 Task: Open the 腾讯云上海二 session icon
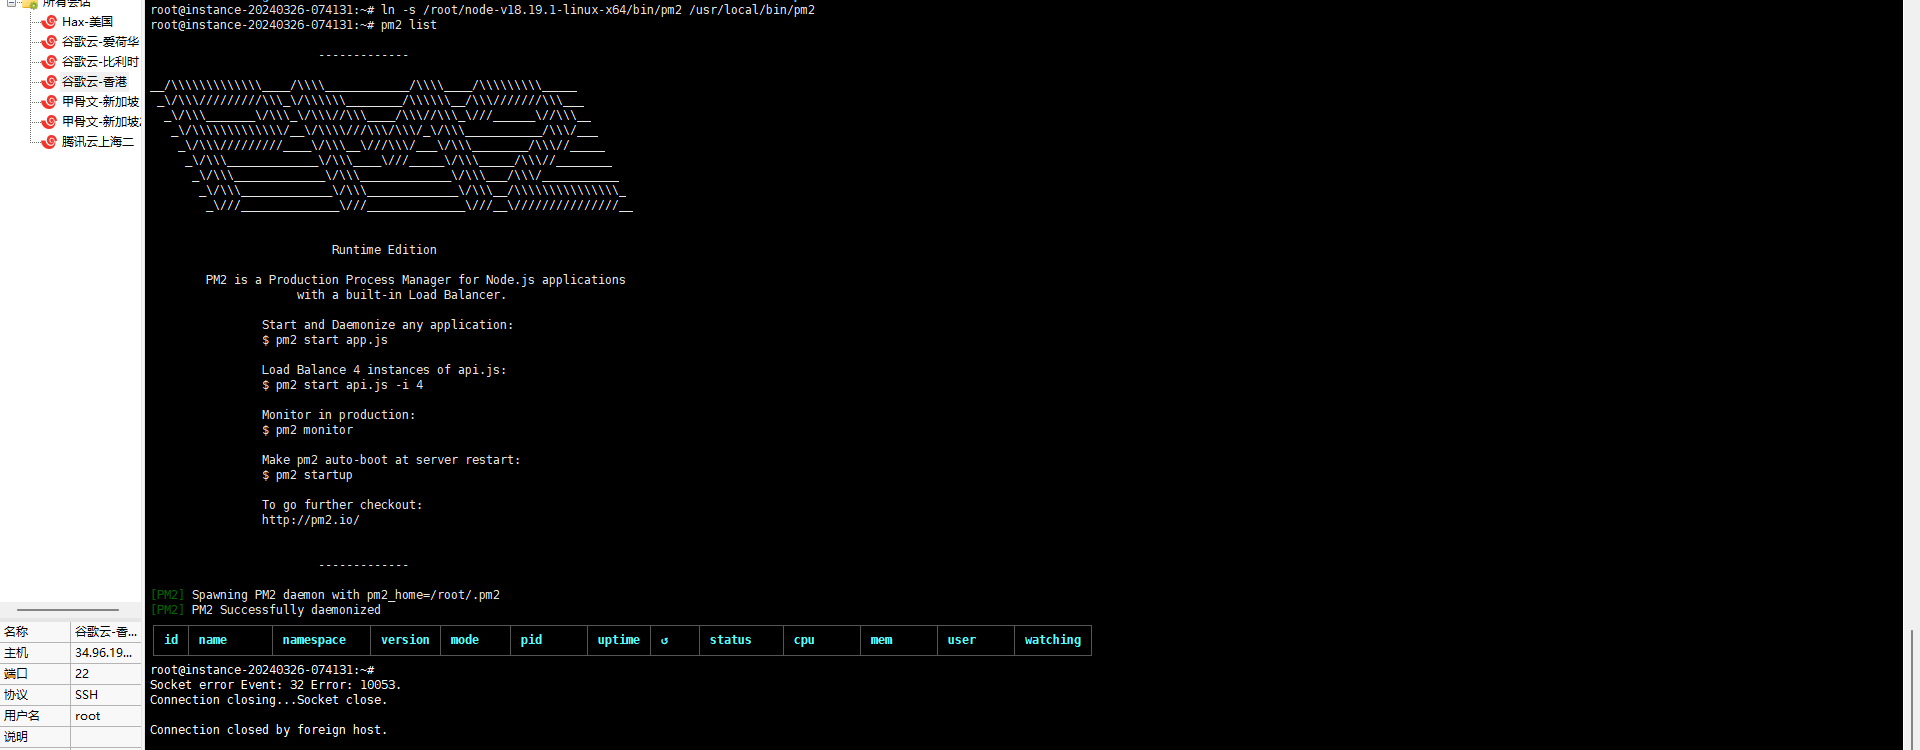tap(48, 142)
